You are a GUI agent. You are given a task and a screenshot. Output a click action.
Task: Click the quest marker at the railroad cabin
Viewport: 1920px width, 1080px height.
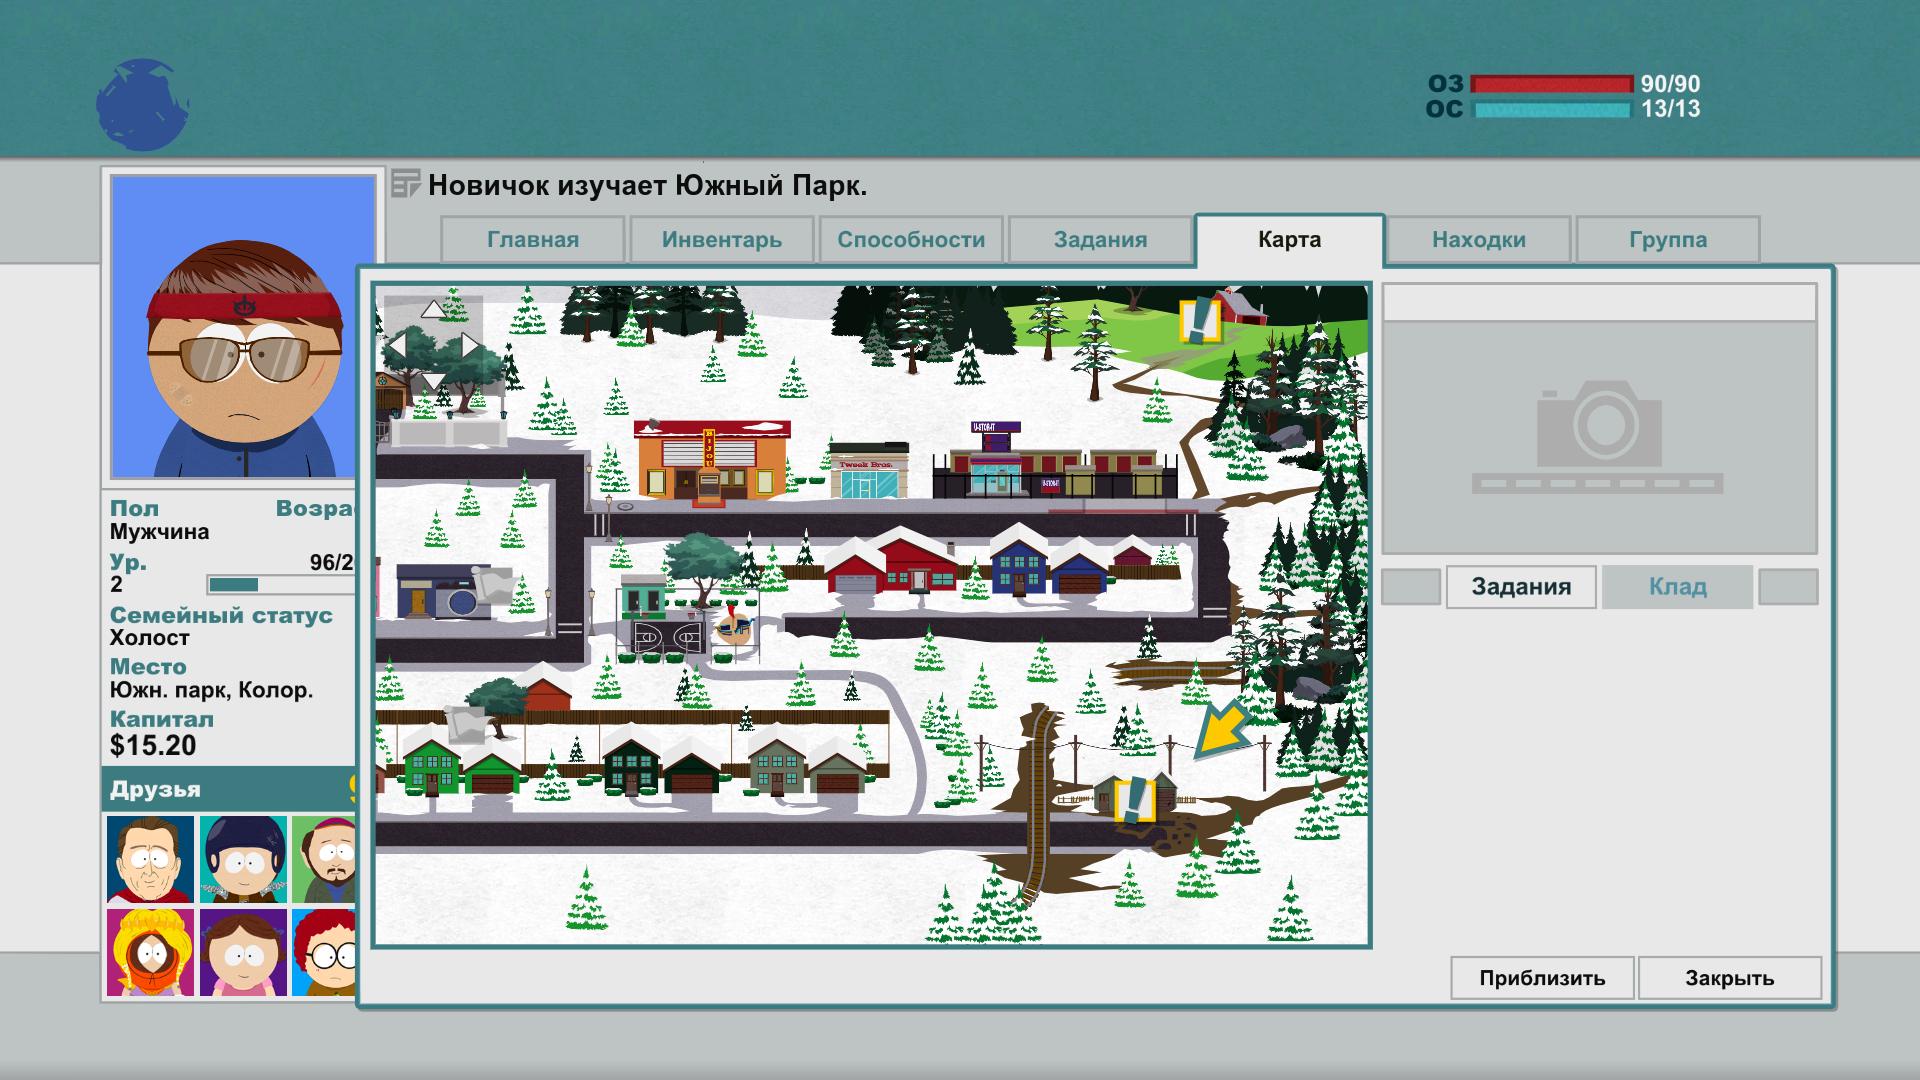click(x=1134, y=800)
